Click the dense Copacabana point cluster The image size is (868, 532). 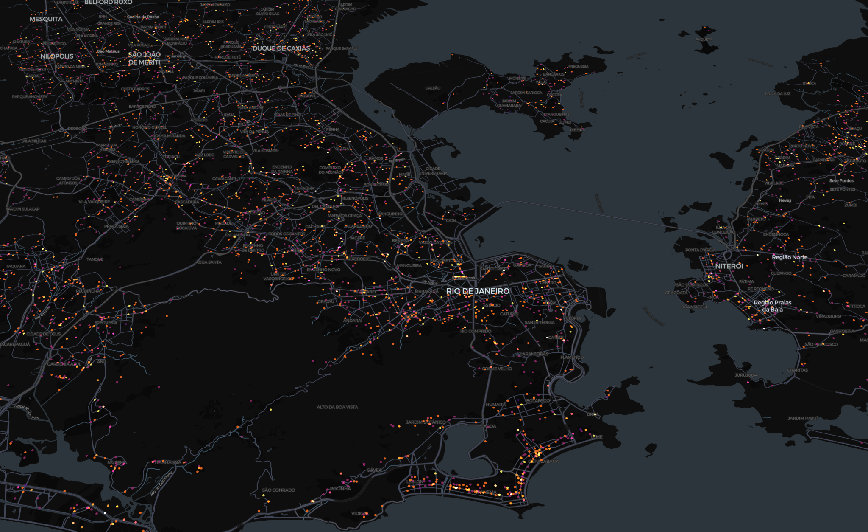pyautogui.click(x=538, y=453)
